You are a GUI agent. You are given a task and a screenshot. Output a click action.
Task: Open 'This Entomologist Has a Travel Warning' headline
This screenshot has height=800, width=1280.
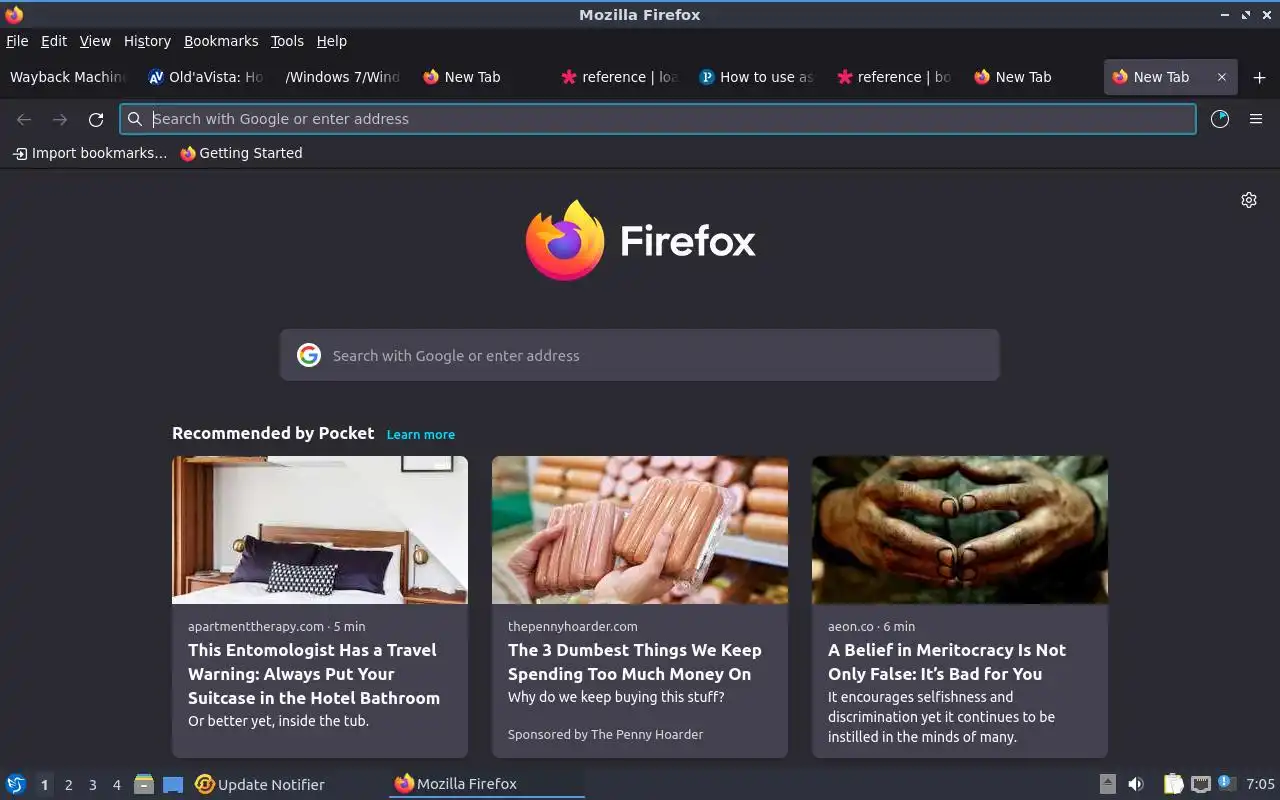[314, 674]
